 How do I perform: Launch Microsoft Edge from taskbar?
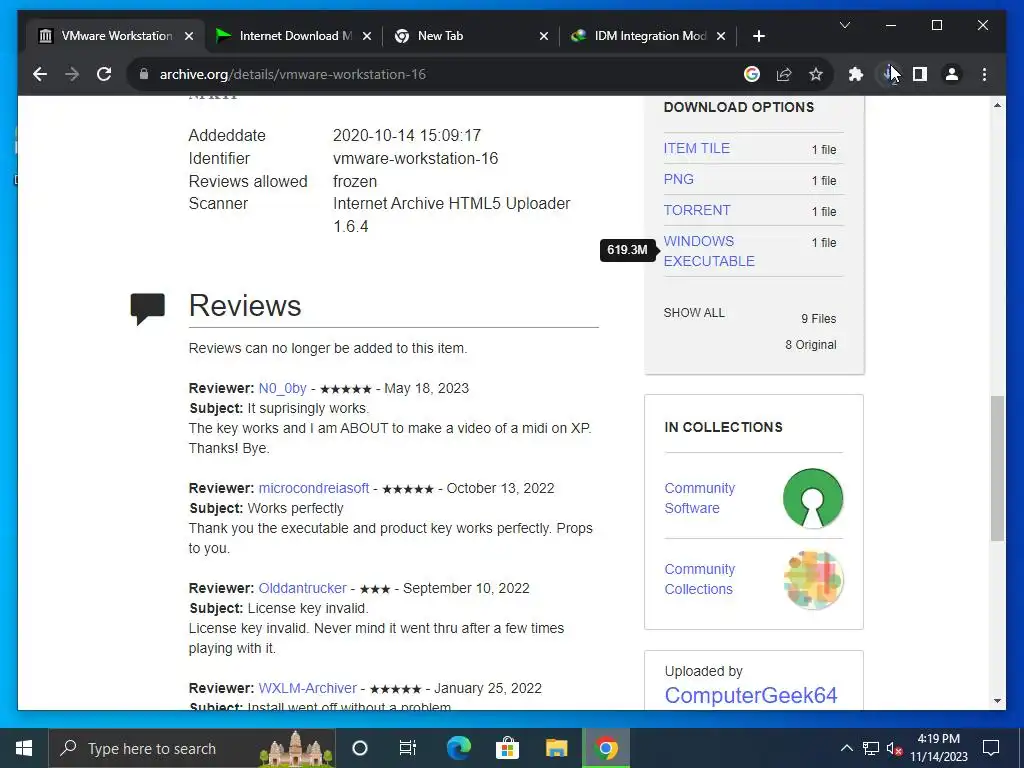coord(458,748)
